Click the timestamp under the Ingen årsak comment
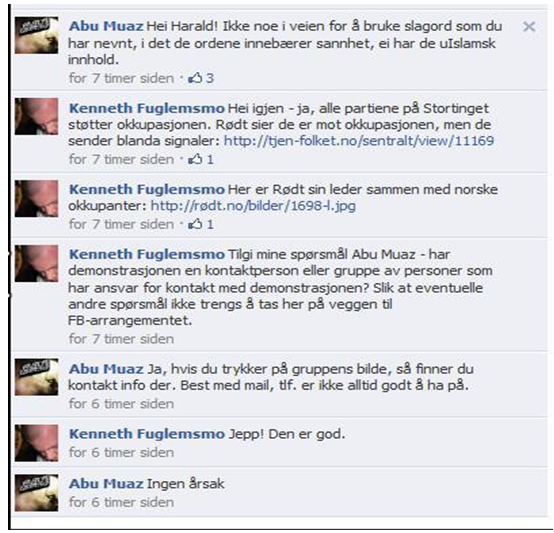554x533 pixels. coord(121,502)
